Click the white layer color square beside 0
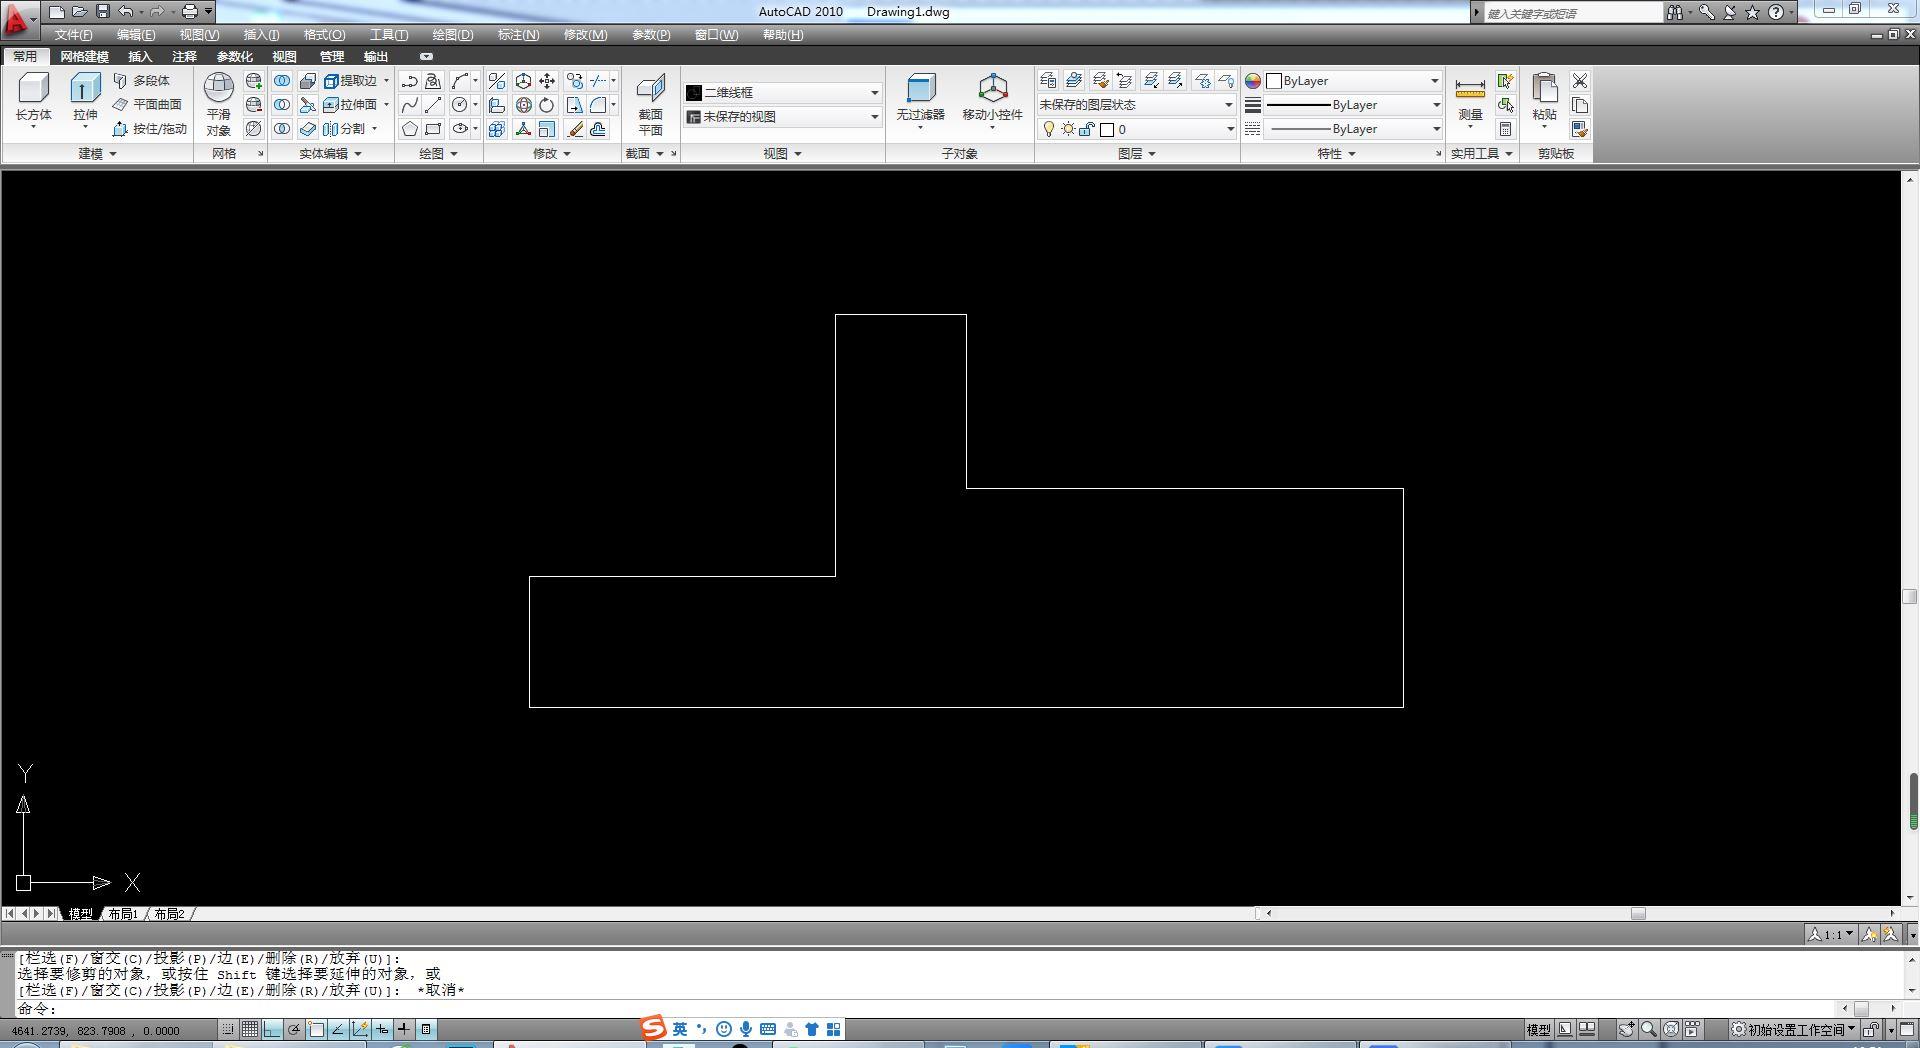This screenshot has height=1048, width=1920. (x=1107, y=129)
